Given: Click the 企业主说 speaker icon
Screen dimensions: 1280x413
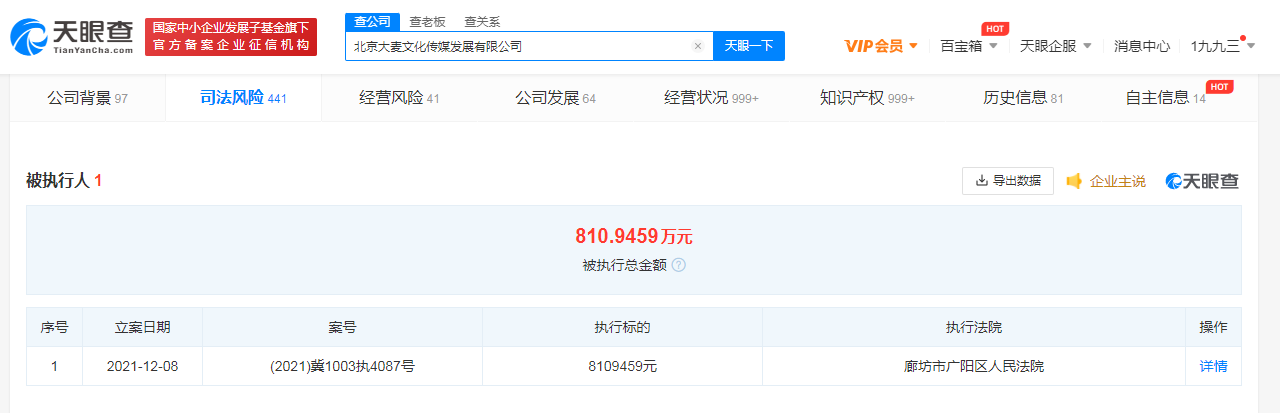Looking at the screenshot, I should pos(1075,181).
